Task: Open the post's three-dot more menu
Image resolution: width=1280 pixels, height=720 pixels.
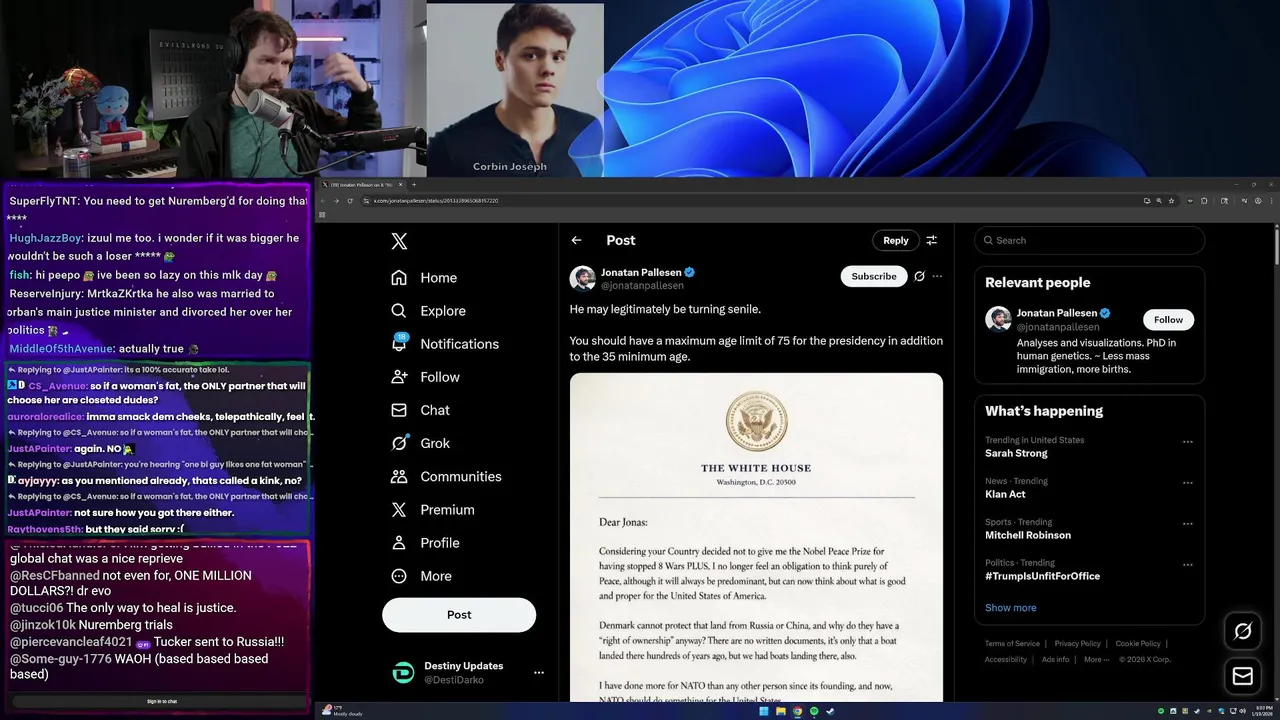Action: (937, 276)
